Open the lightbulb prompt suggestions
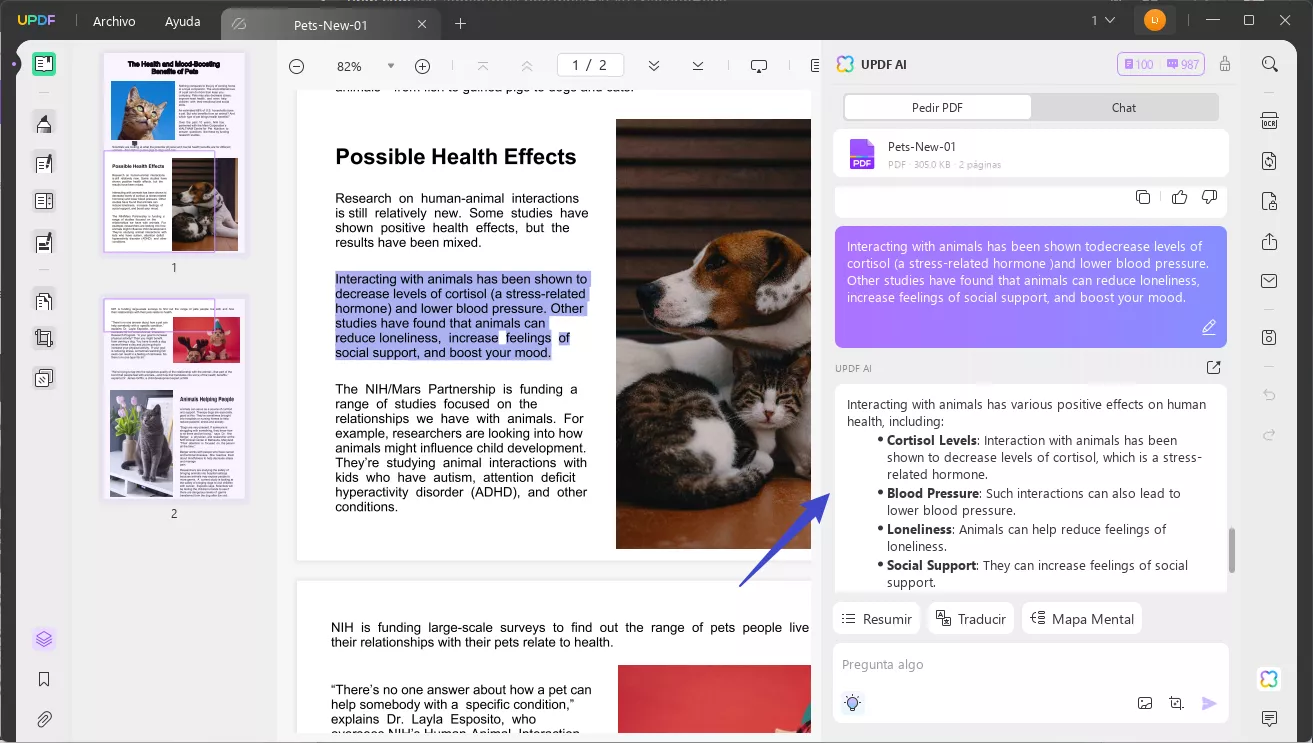 pos(852,703)
